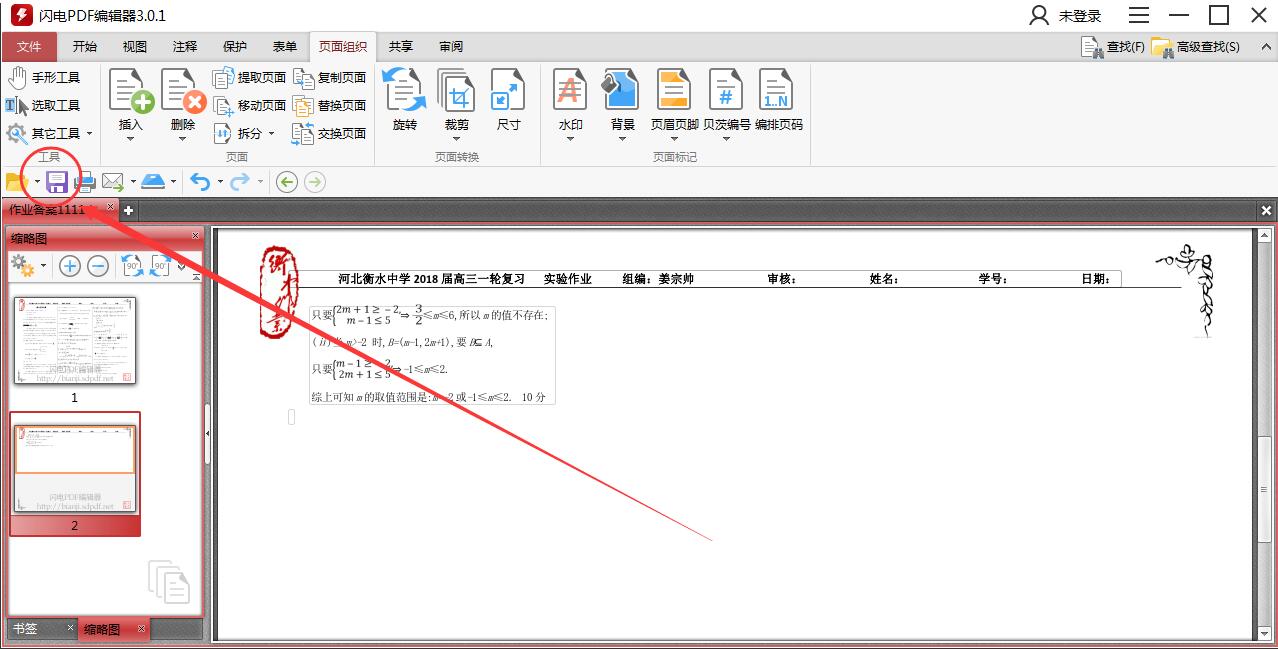Select the page 1 thumbnail
This screenshot has height=649, width=1278.
pos(74,340)
